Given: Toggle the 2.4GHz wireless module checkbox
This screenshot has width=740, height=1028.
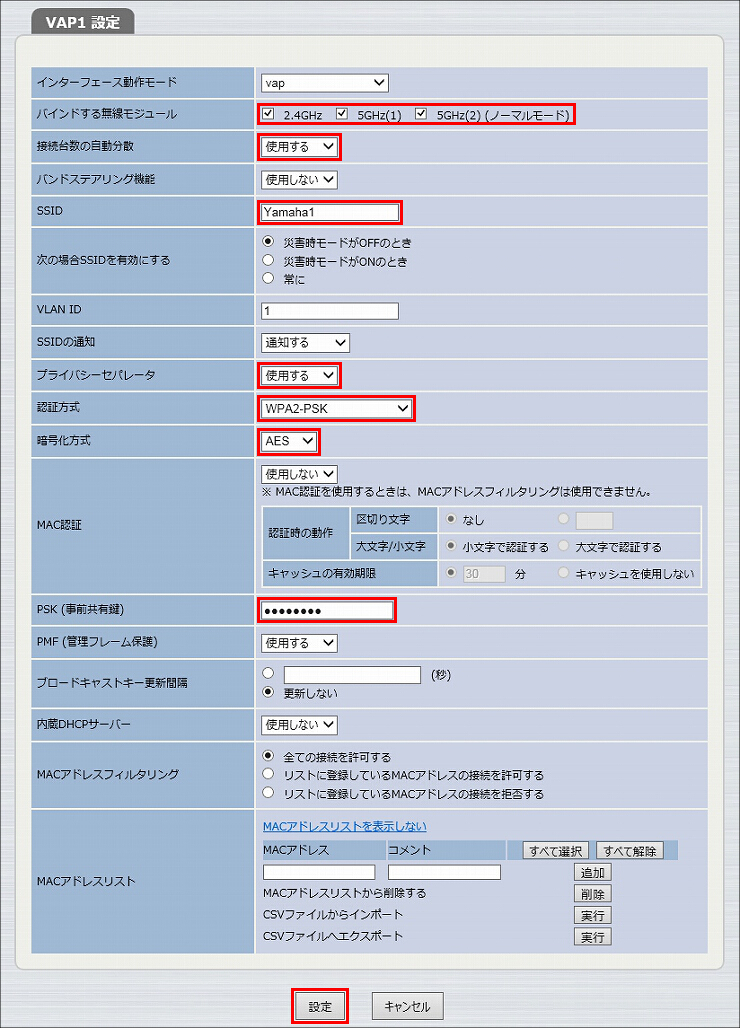Looking at the screenshot, I should click(268, 113).
